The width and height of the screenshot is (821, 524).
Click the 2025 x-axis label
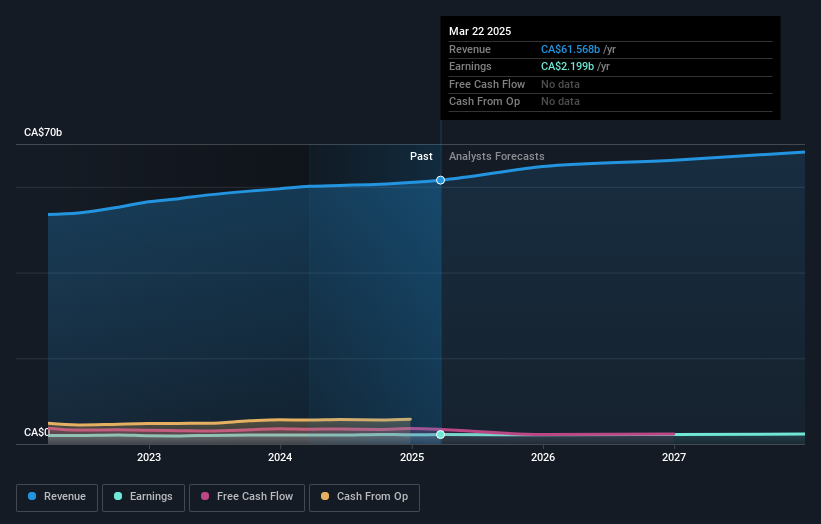412,457
